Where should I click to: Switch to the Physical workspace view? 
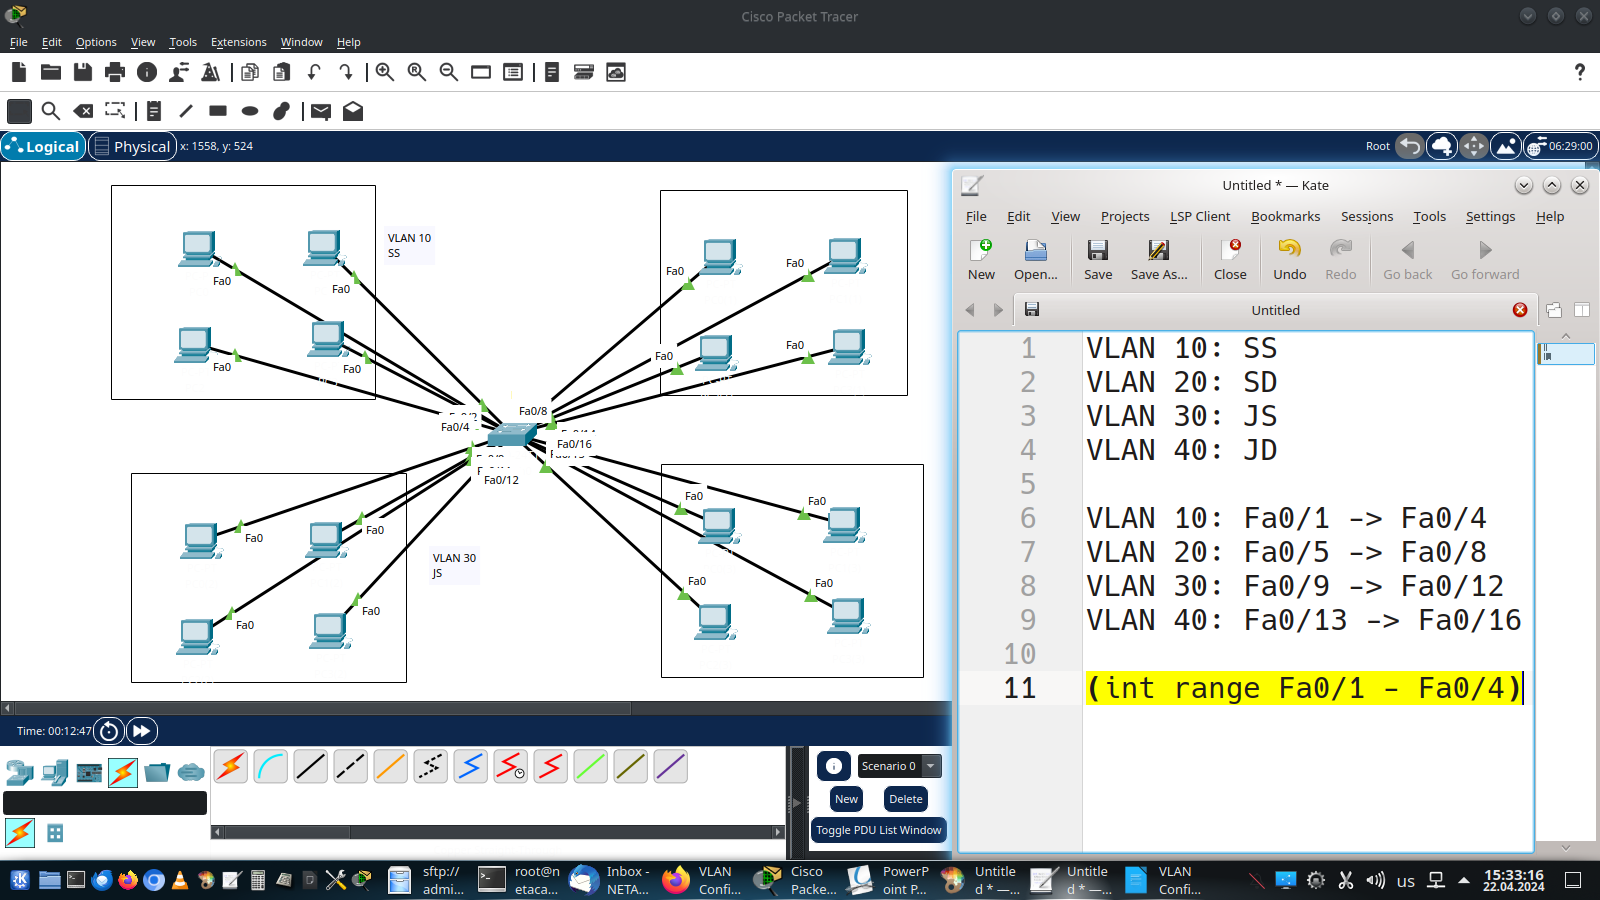132,146
